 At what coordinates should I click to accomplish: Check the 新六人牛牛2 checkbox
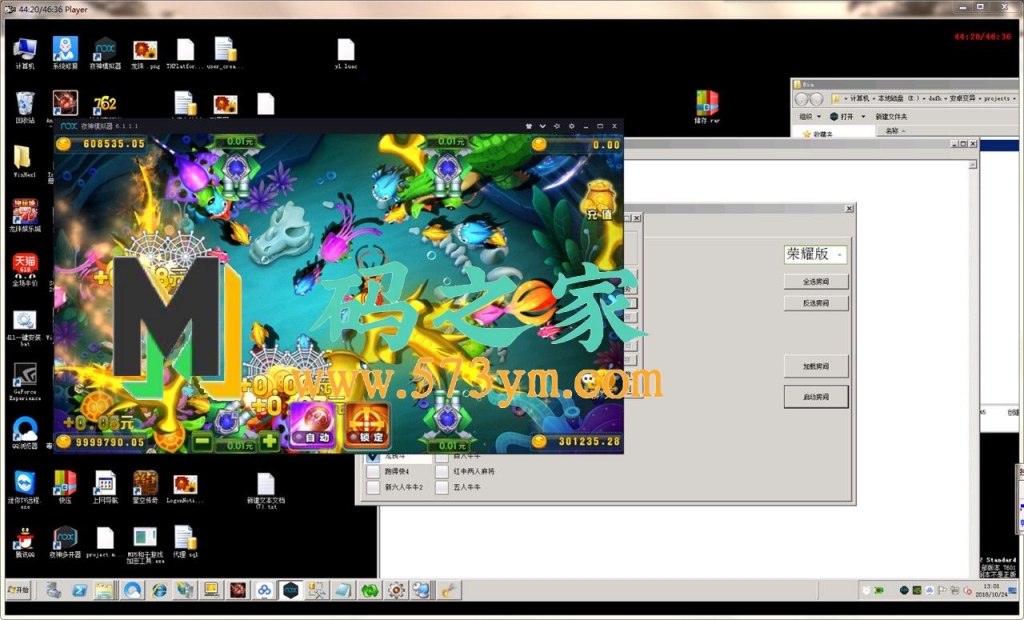pos(373,487)
